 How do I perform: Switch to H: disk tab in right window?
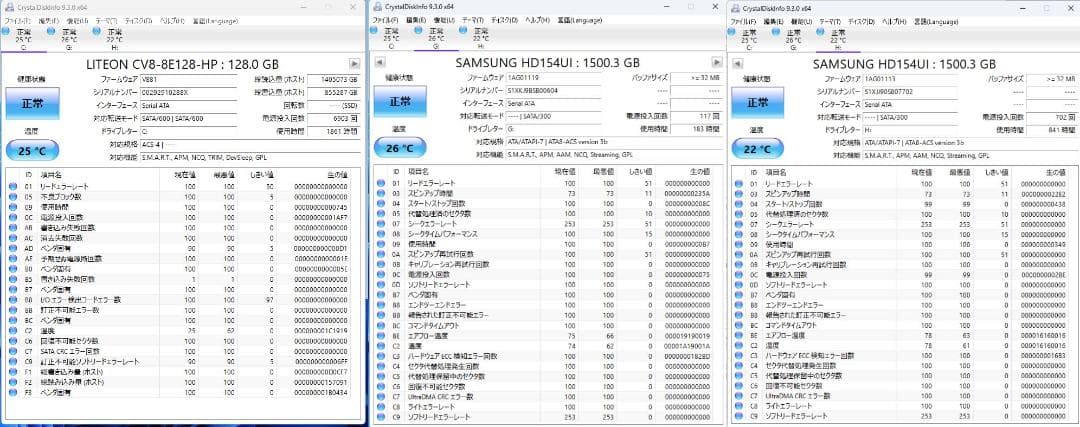838,39
